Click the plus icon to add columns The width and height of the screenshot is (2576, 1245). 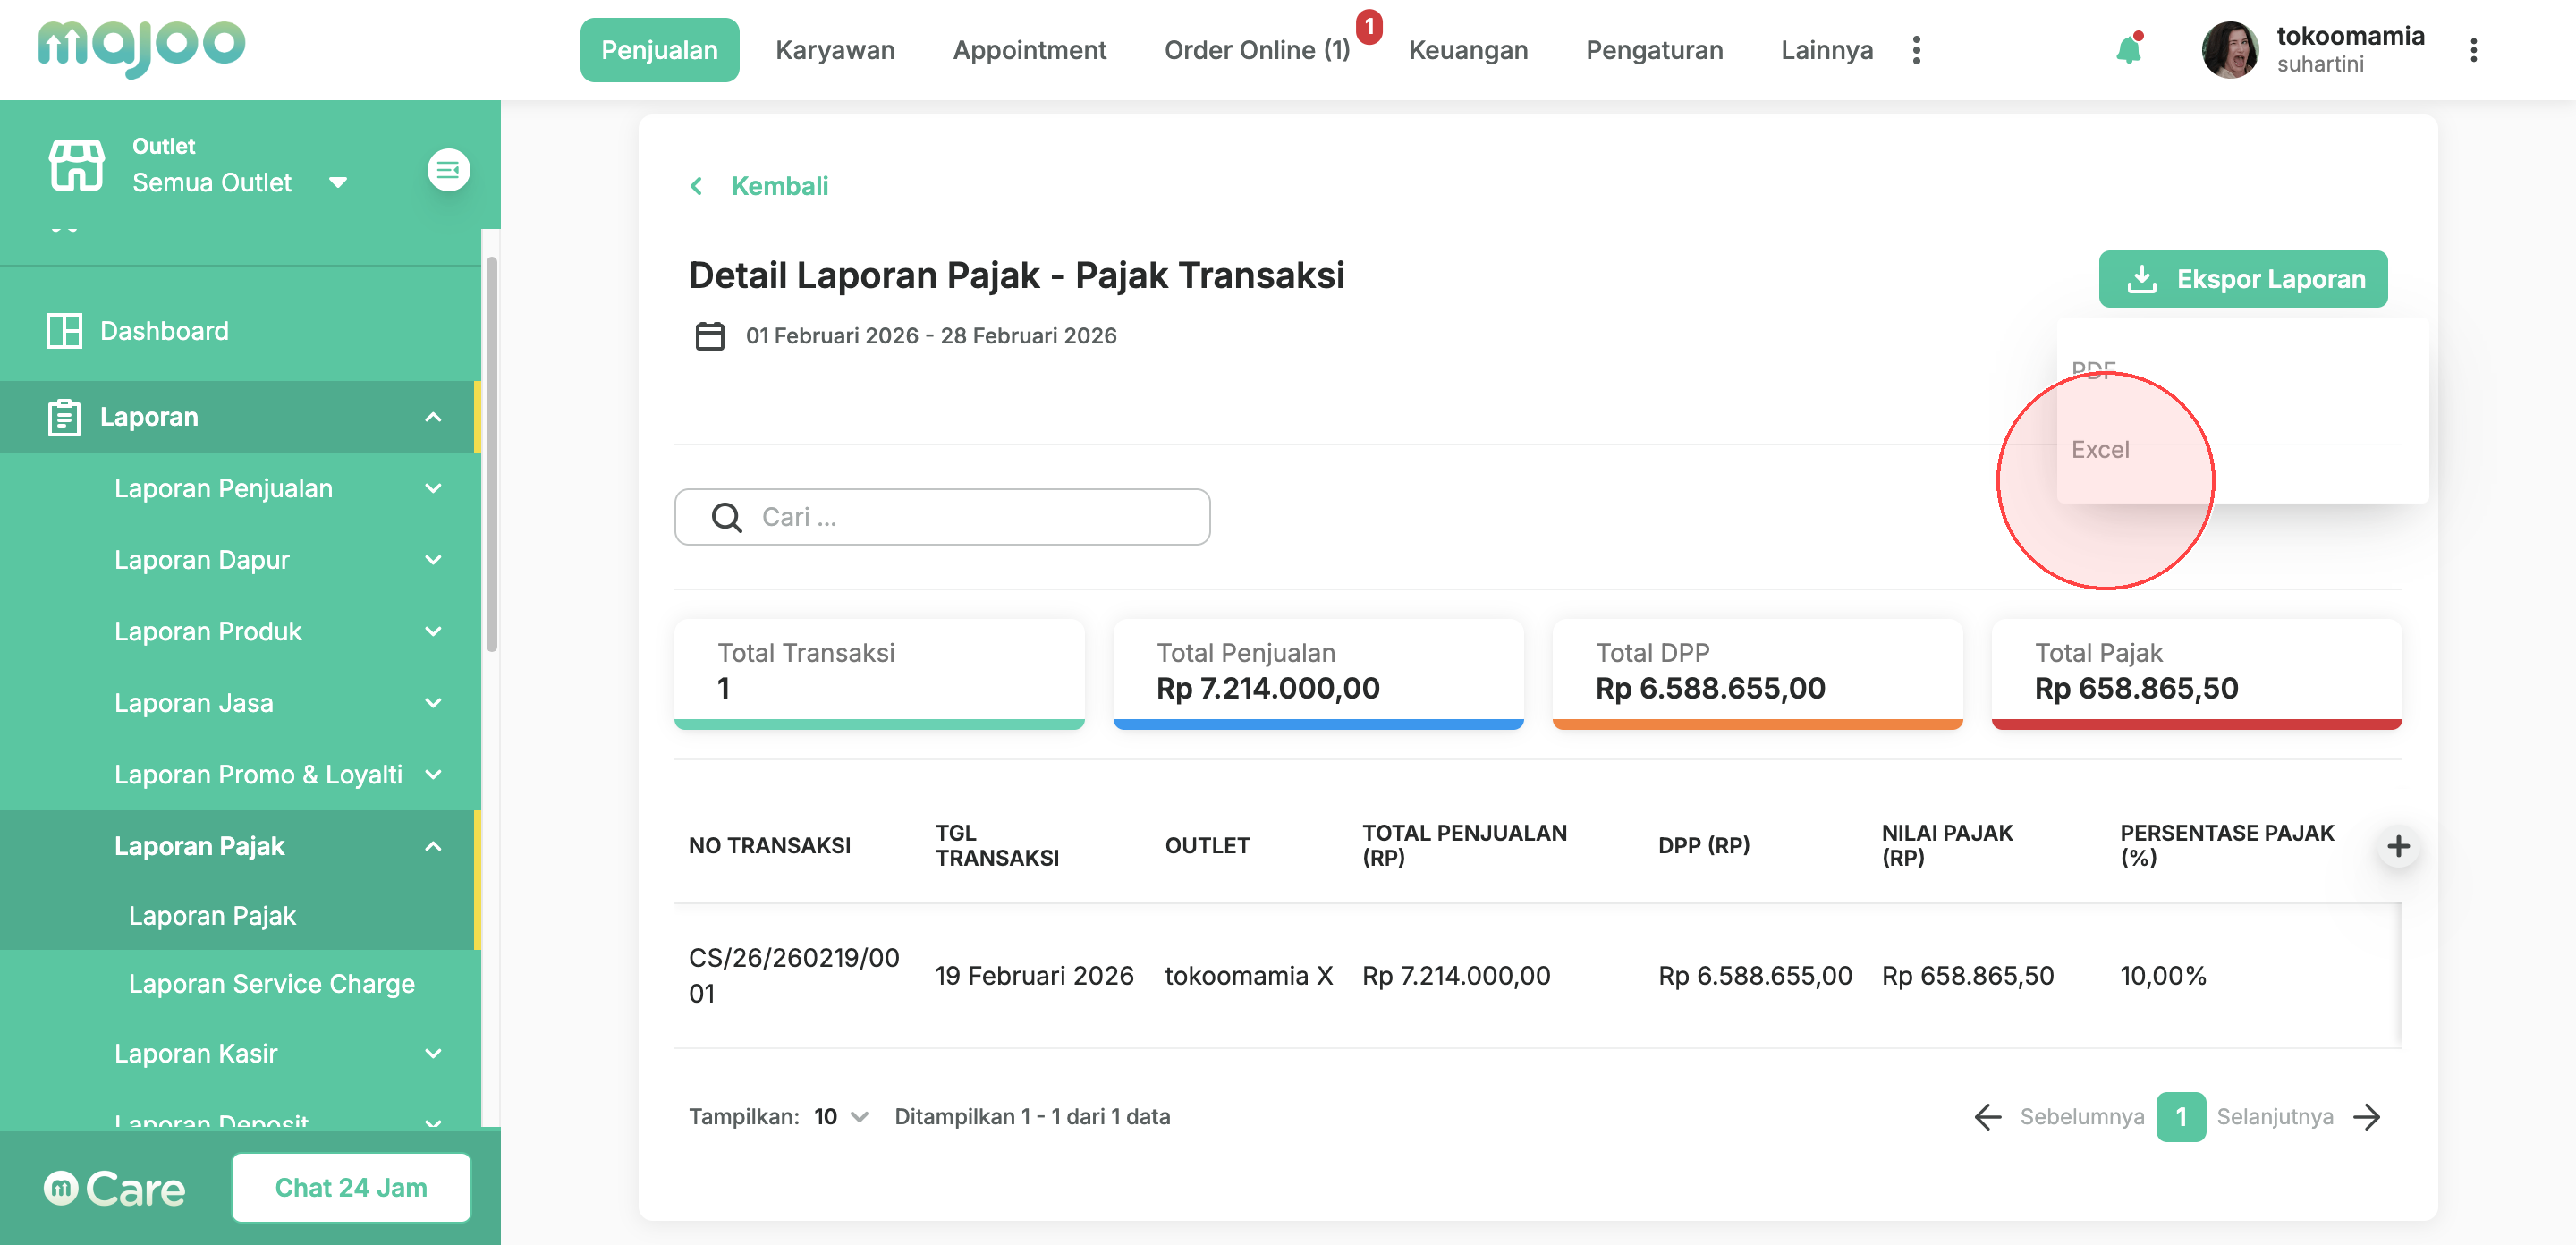2397,847
